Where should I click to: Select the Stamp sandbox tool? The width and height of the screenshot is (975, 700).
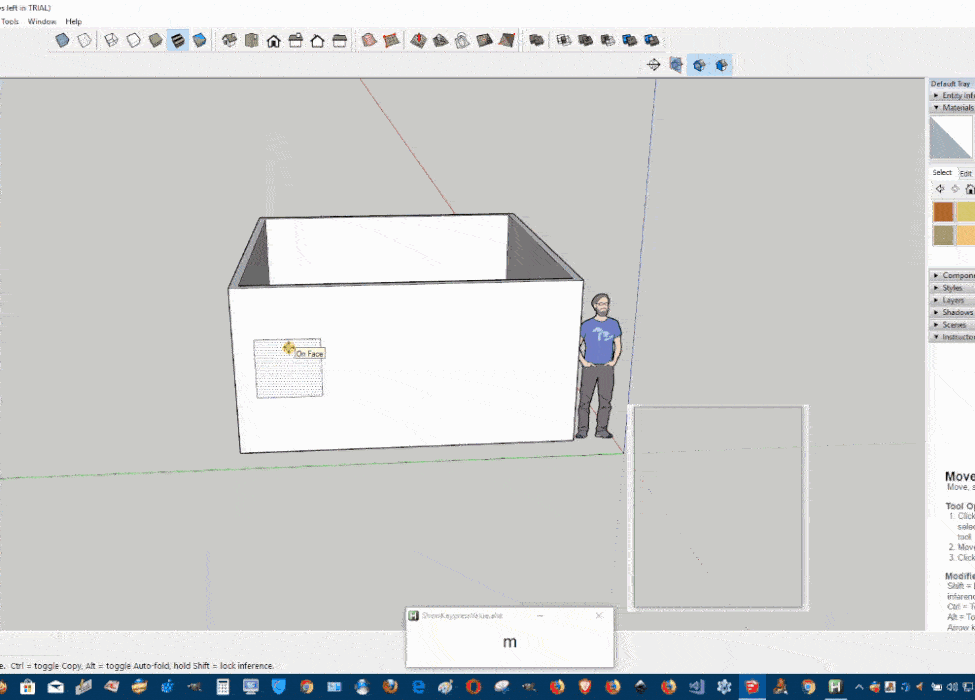(440, 40)
